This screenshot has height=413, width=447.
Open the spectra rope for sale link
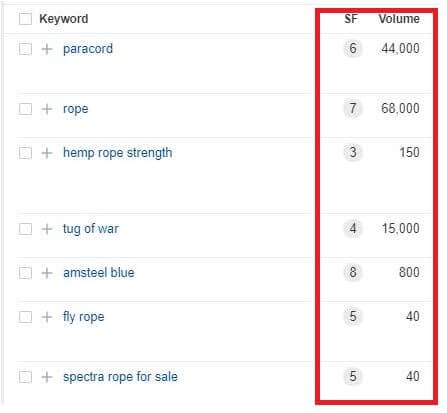120,377
